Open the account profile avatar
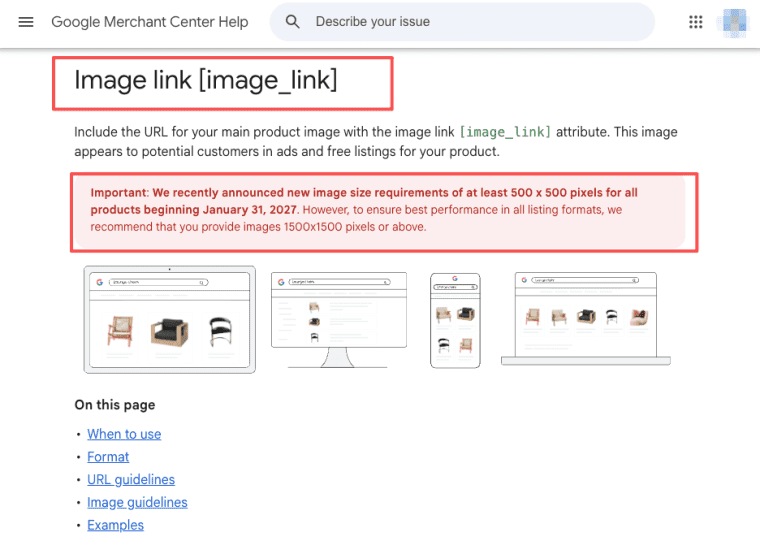 pos(734,22)
